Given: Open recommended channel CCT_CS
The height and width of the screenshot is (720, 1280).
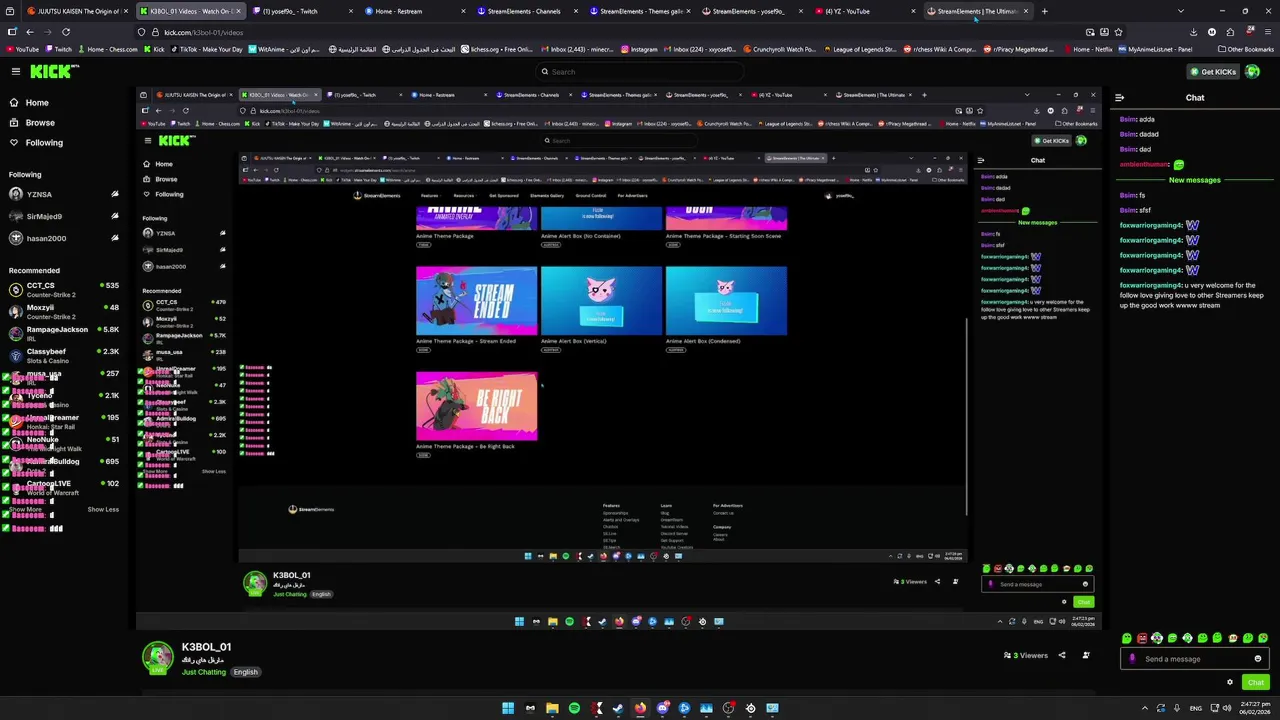Looking at the screenshot, I should point(62,290).
